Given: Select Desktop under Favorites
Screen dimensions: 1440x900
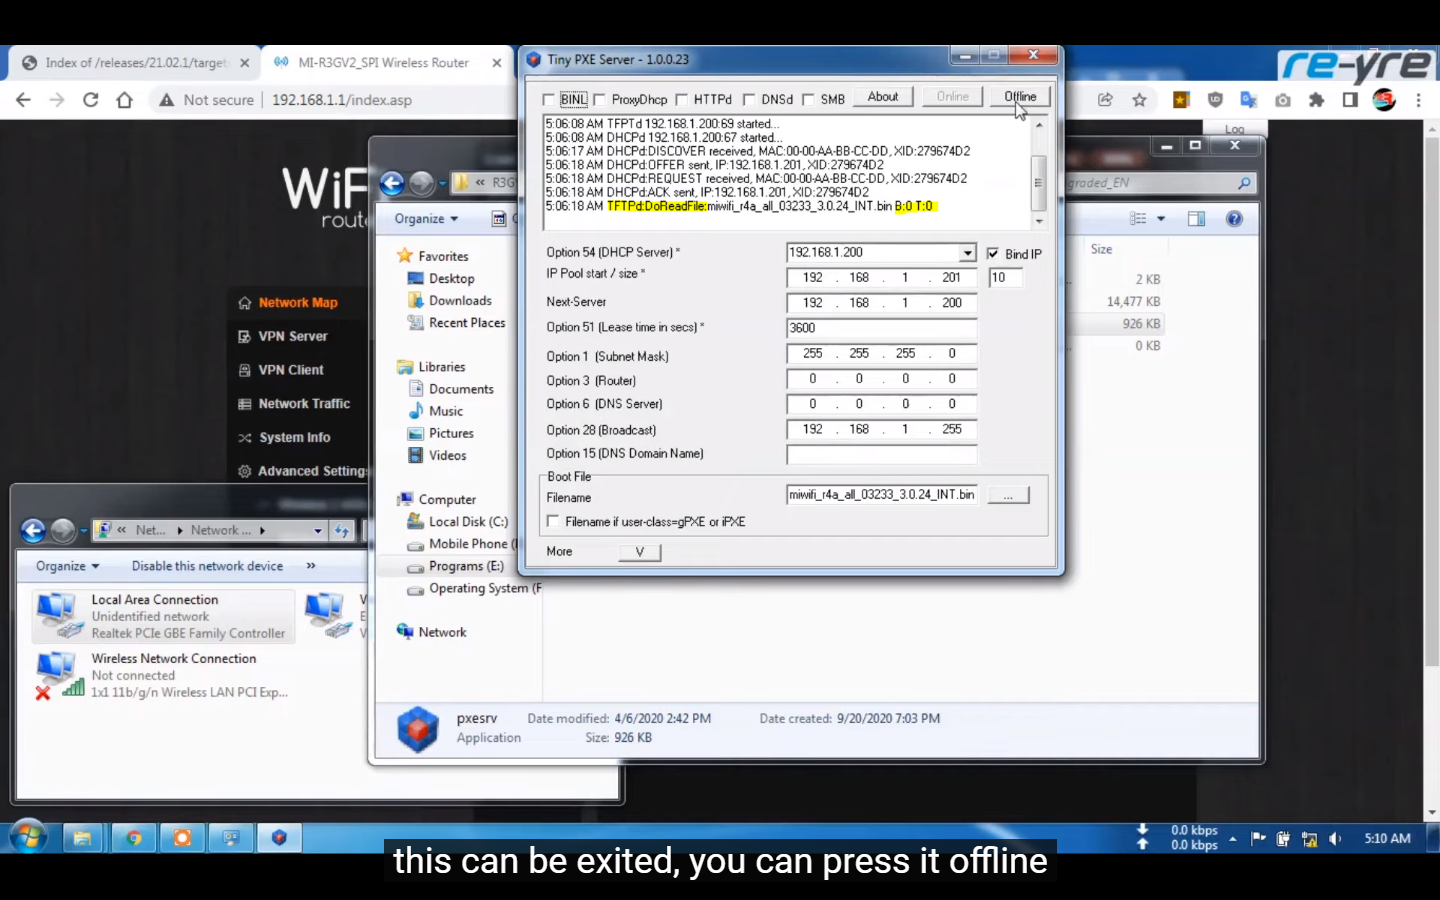Looking at the screenshot, I should point(451,279).
